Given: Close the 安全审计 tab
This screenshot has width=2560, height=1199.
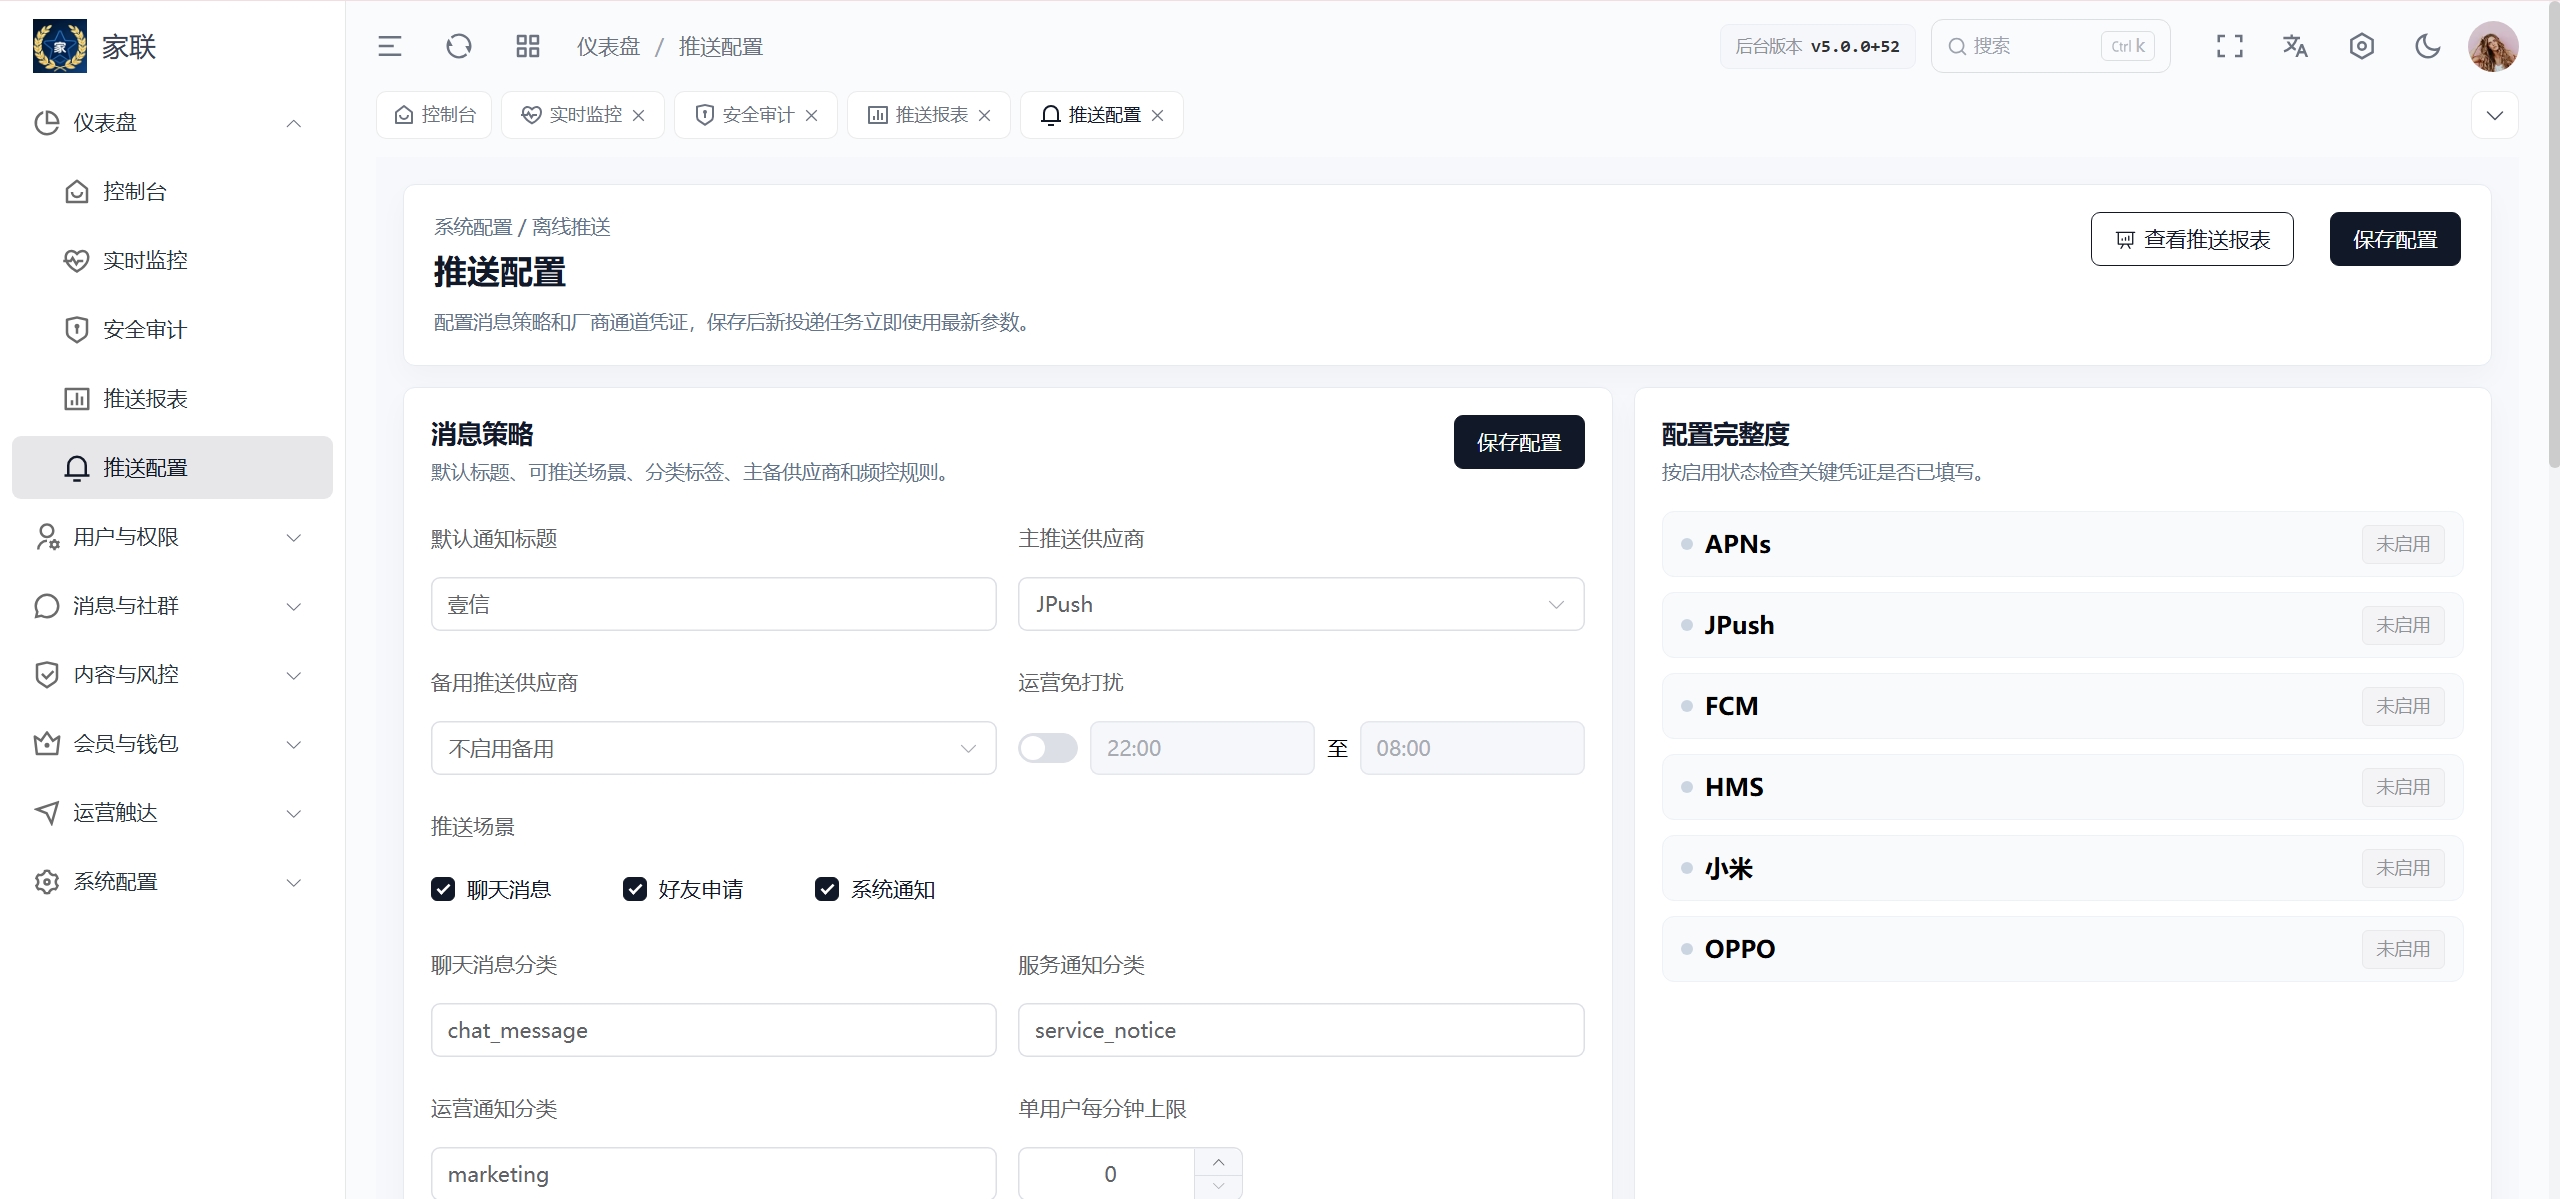Looking at the screenshot, I should (812, 115).
